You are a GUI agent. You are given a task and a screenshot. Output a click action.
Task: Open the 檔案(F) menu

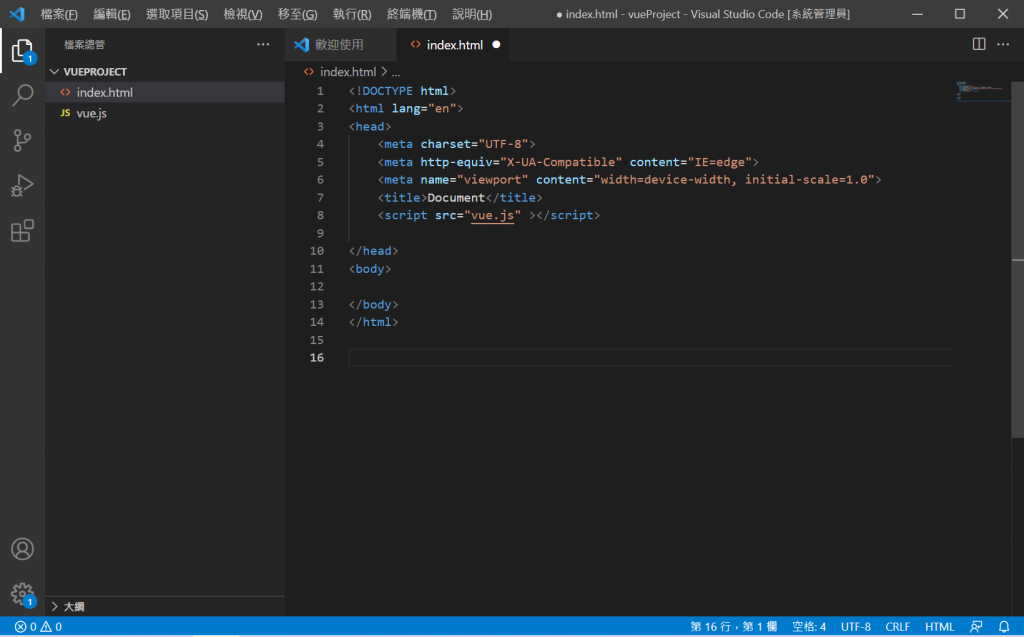click(59, 14)
